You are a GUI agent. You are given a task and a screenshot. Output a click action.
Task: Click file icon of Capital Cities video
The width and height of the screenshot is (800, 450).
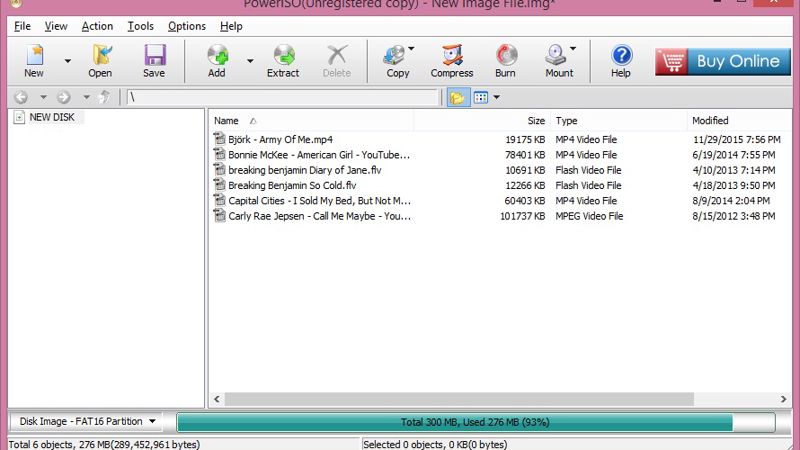(x=219, y=200)
